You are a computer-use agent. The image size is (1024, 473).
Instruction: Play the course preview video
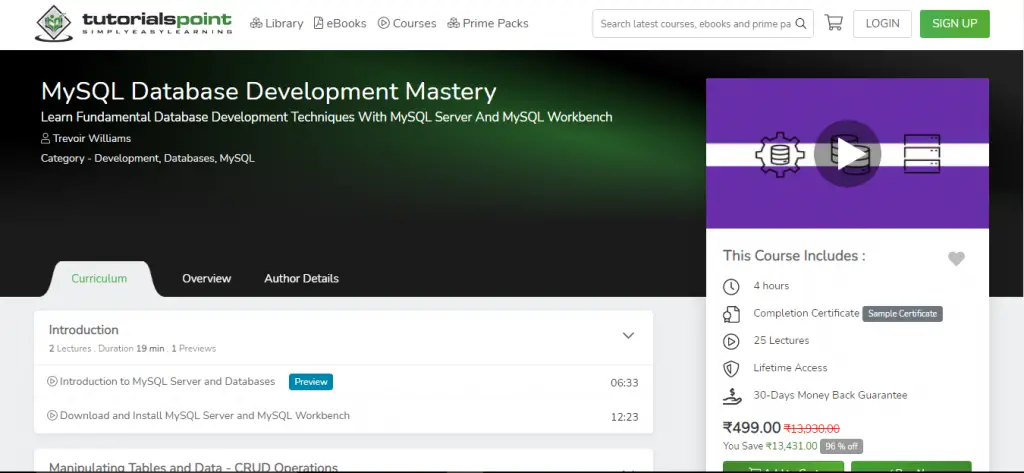(846, 154)
